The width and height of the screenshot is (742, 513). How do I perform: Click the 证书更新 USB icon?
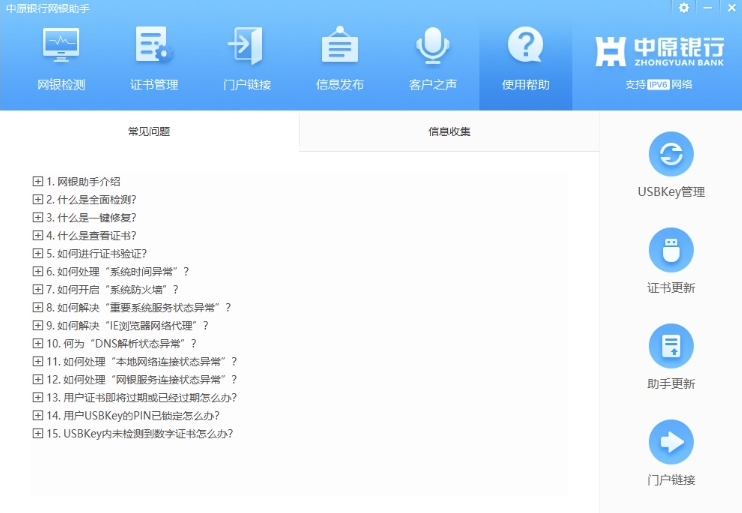point(671,250)
